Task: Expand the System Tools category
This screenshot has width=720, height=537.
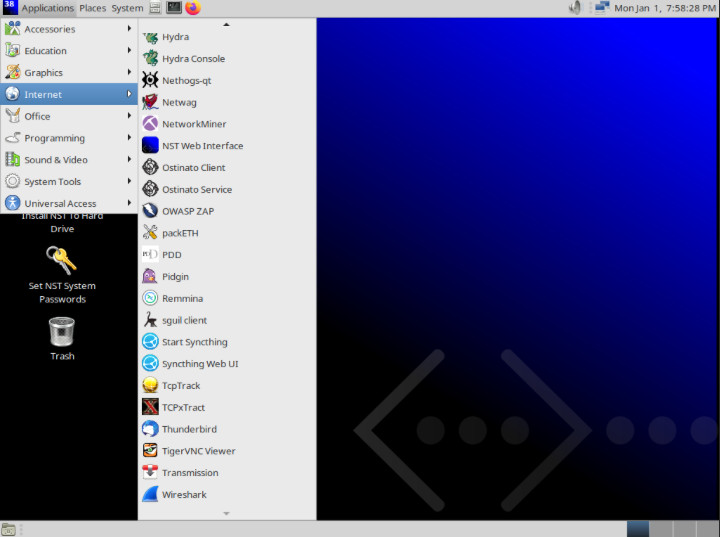Action: pyautogui.click(x=69, y=181)
